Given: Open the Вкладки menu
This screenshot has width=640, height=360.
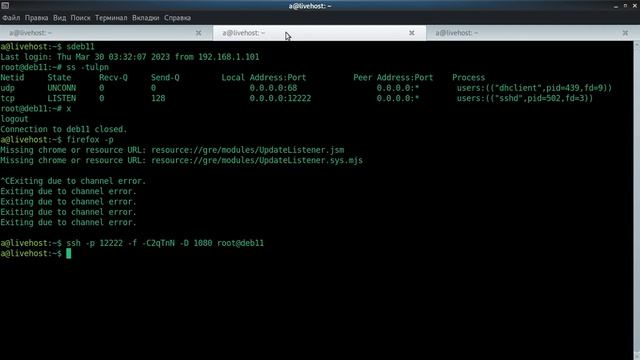Looking at the screenshot, I should point(146,18).
